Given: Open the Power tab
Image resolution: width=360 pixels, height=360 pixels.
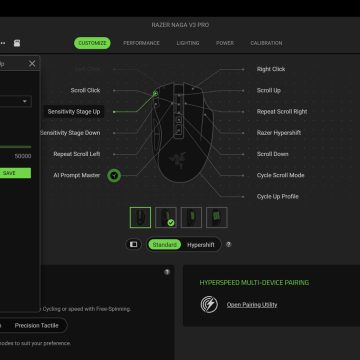Looking at the screenshot, I should (225, 43).
